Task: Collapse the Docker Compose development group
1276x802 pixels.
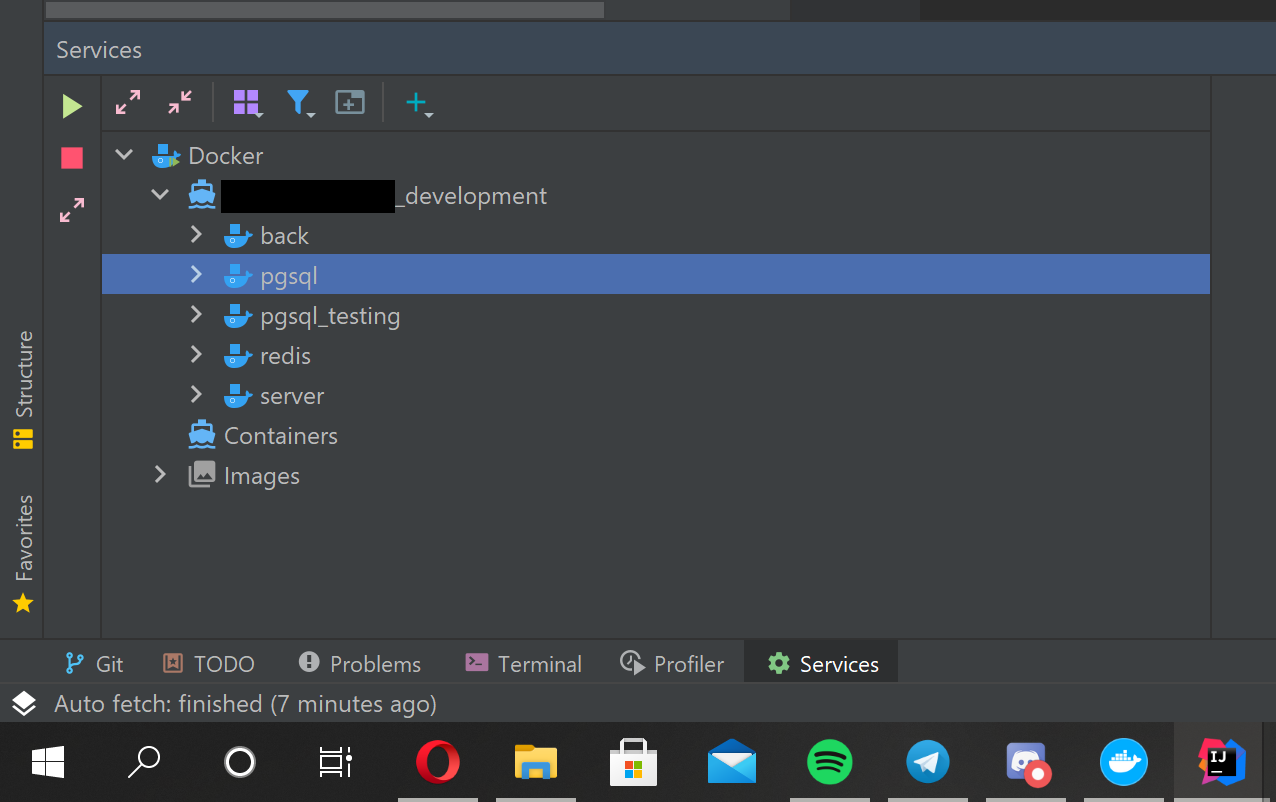Action: pyautogui.click(x=160, y=194)
